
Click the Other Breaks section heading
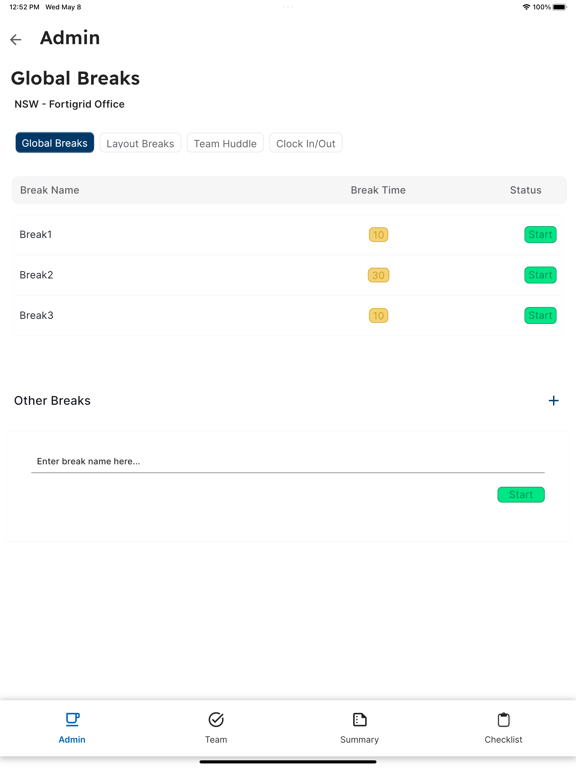[x=52, y=401]
